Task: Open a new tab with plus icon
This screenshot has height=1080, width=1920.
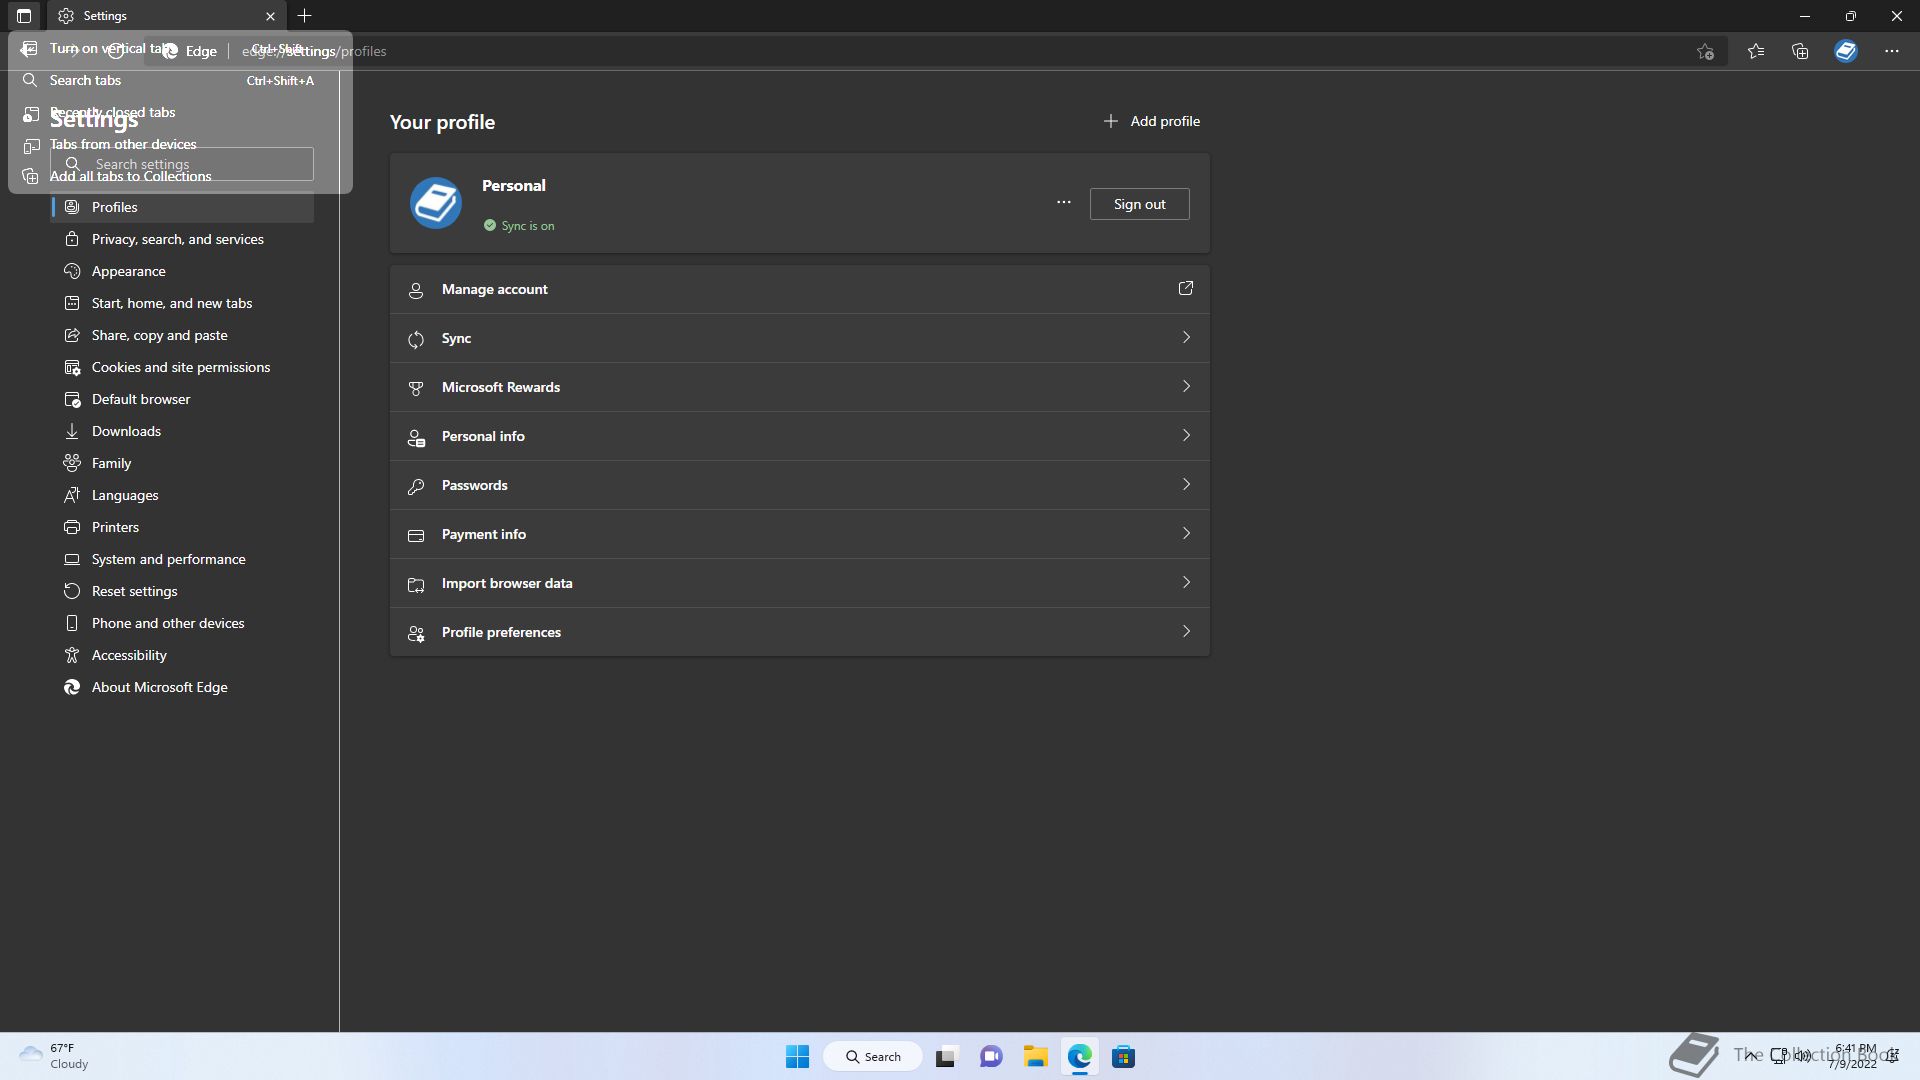Action: pyautogui.click(x=305, y=16)
